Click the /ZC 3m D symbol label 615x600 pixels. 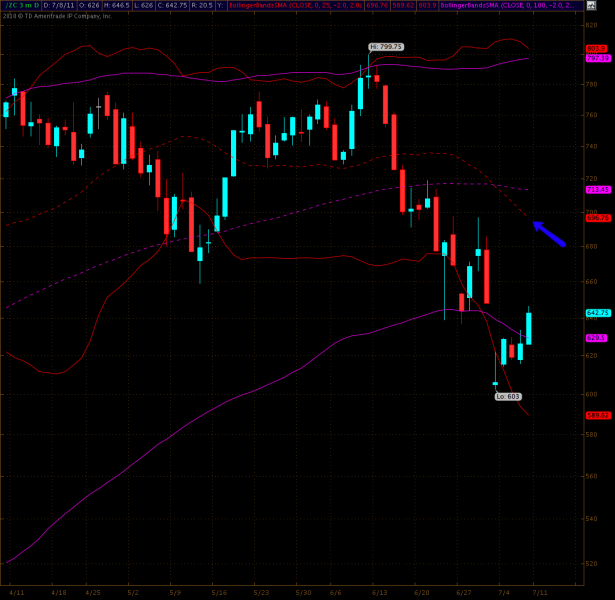tap(19, 6)
